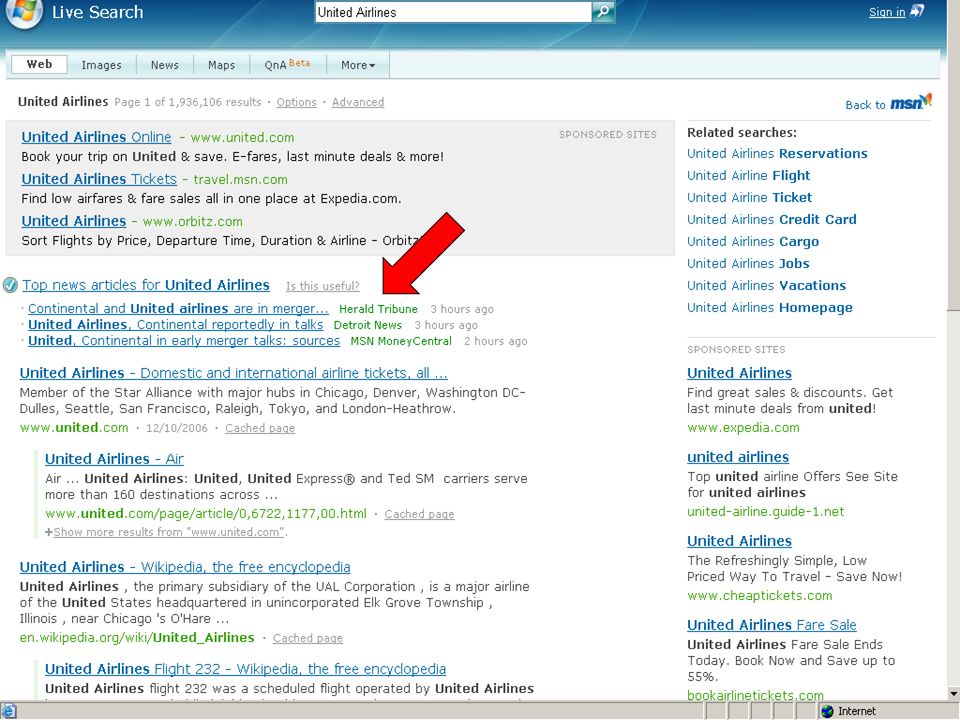
Task: Click the green www.united.com result URL
Action: point(74,427)
